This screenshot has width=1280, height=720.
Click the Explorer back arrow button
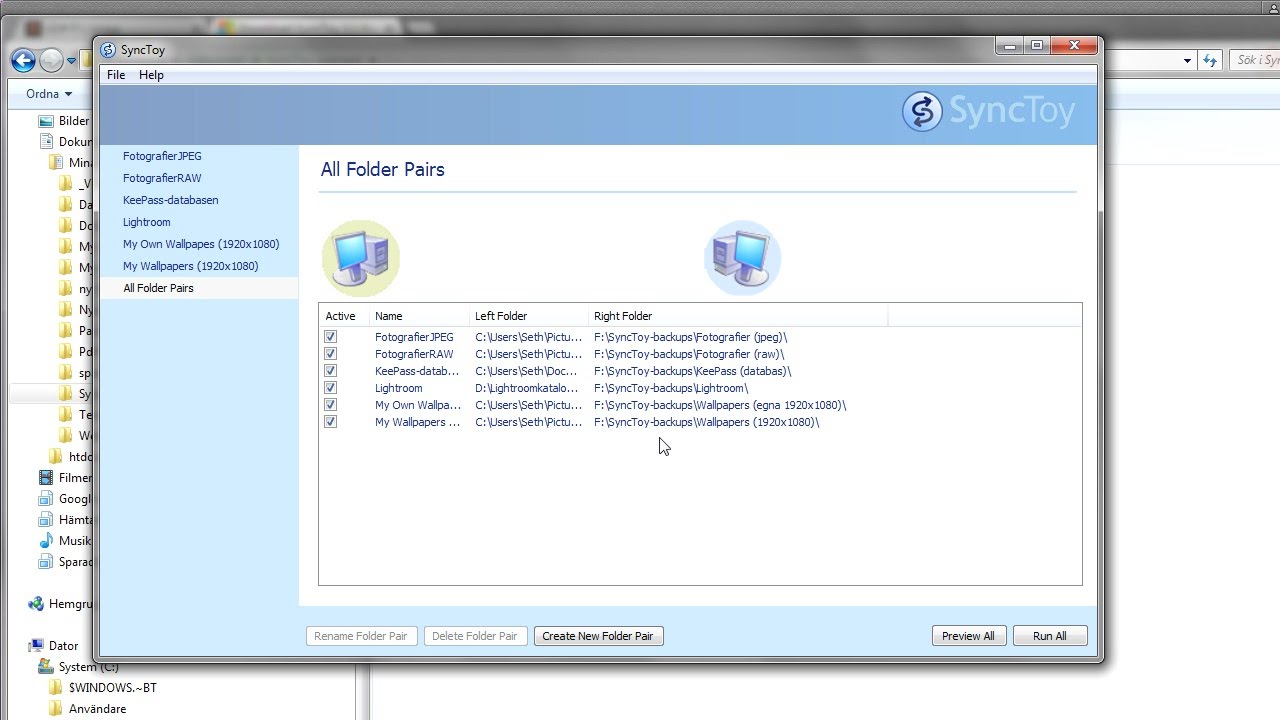pyautogui.click(x=23, y=60)
